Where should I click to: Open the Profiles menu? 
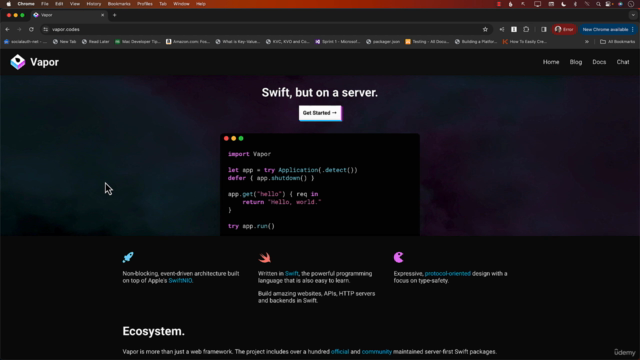coord(144,4)
